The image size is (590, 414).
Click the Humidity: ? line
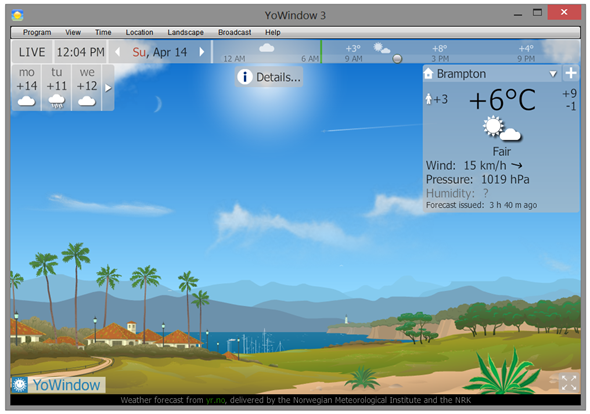(457, 193)
